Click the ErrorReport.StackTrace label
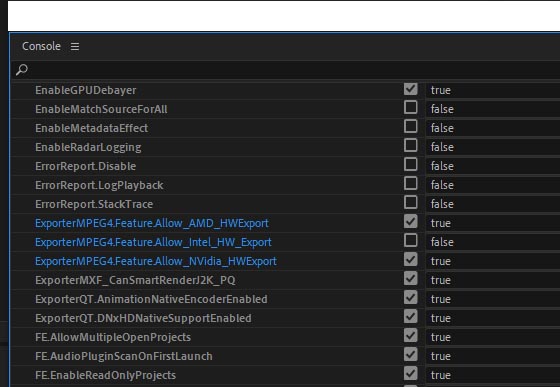Viewport: 560px width, 387px height. click(x=94, y=204)
